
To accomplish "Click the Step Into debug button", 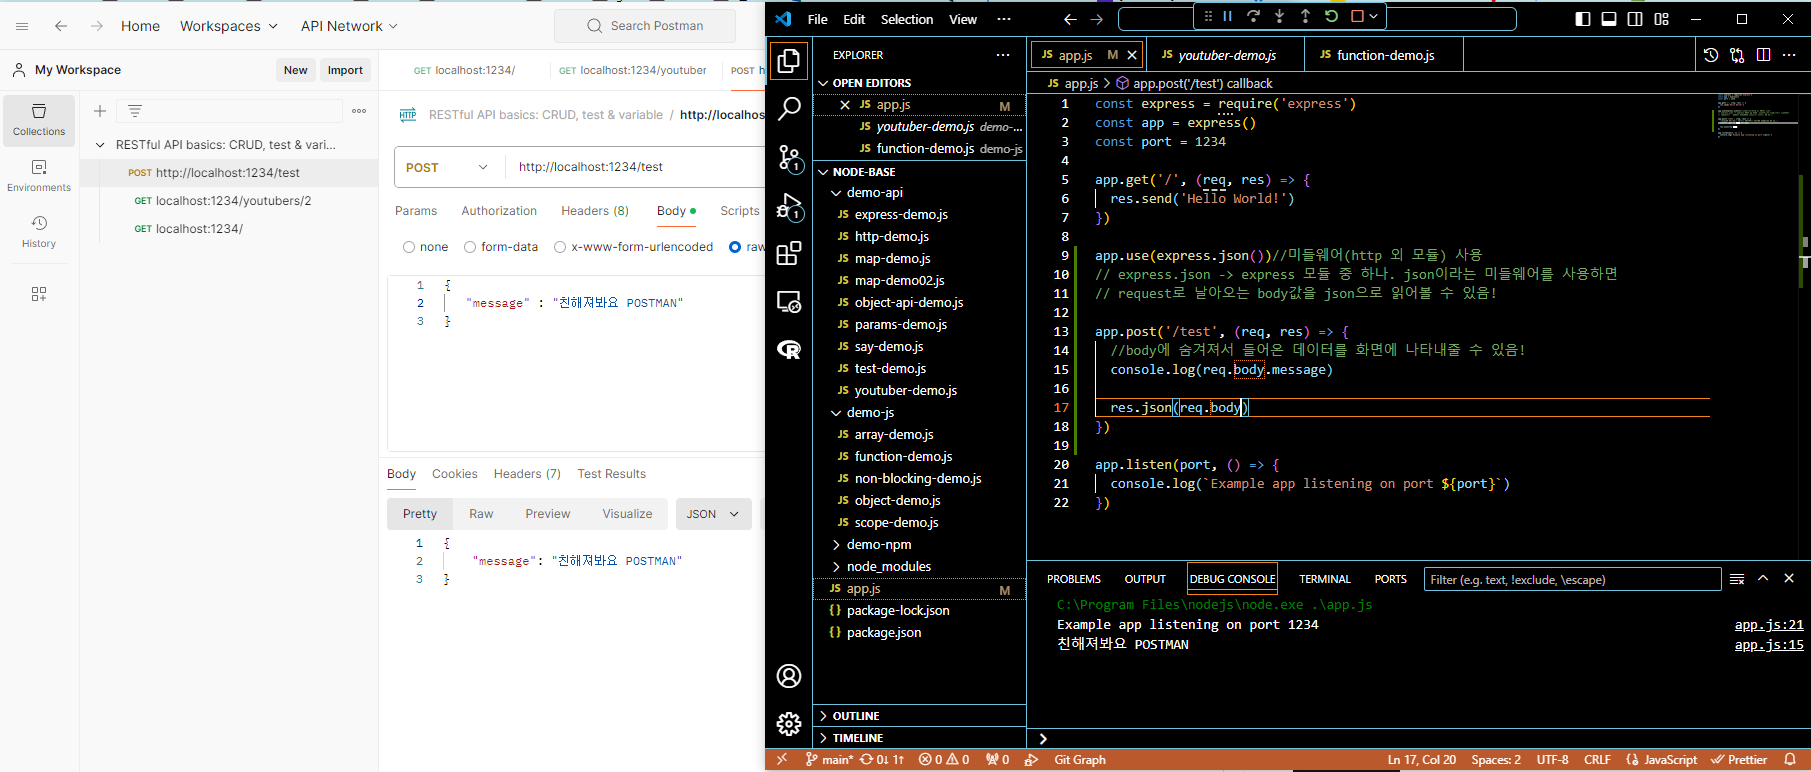I will pyautogui.click(x=1279, y=17).
